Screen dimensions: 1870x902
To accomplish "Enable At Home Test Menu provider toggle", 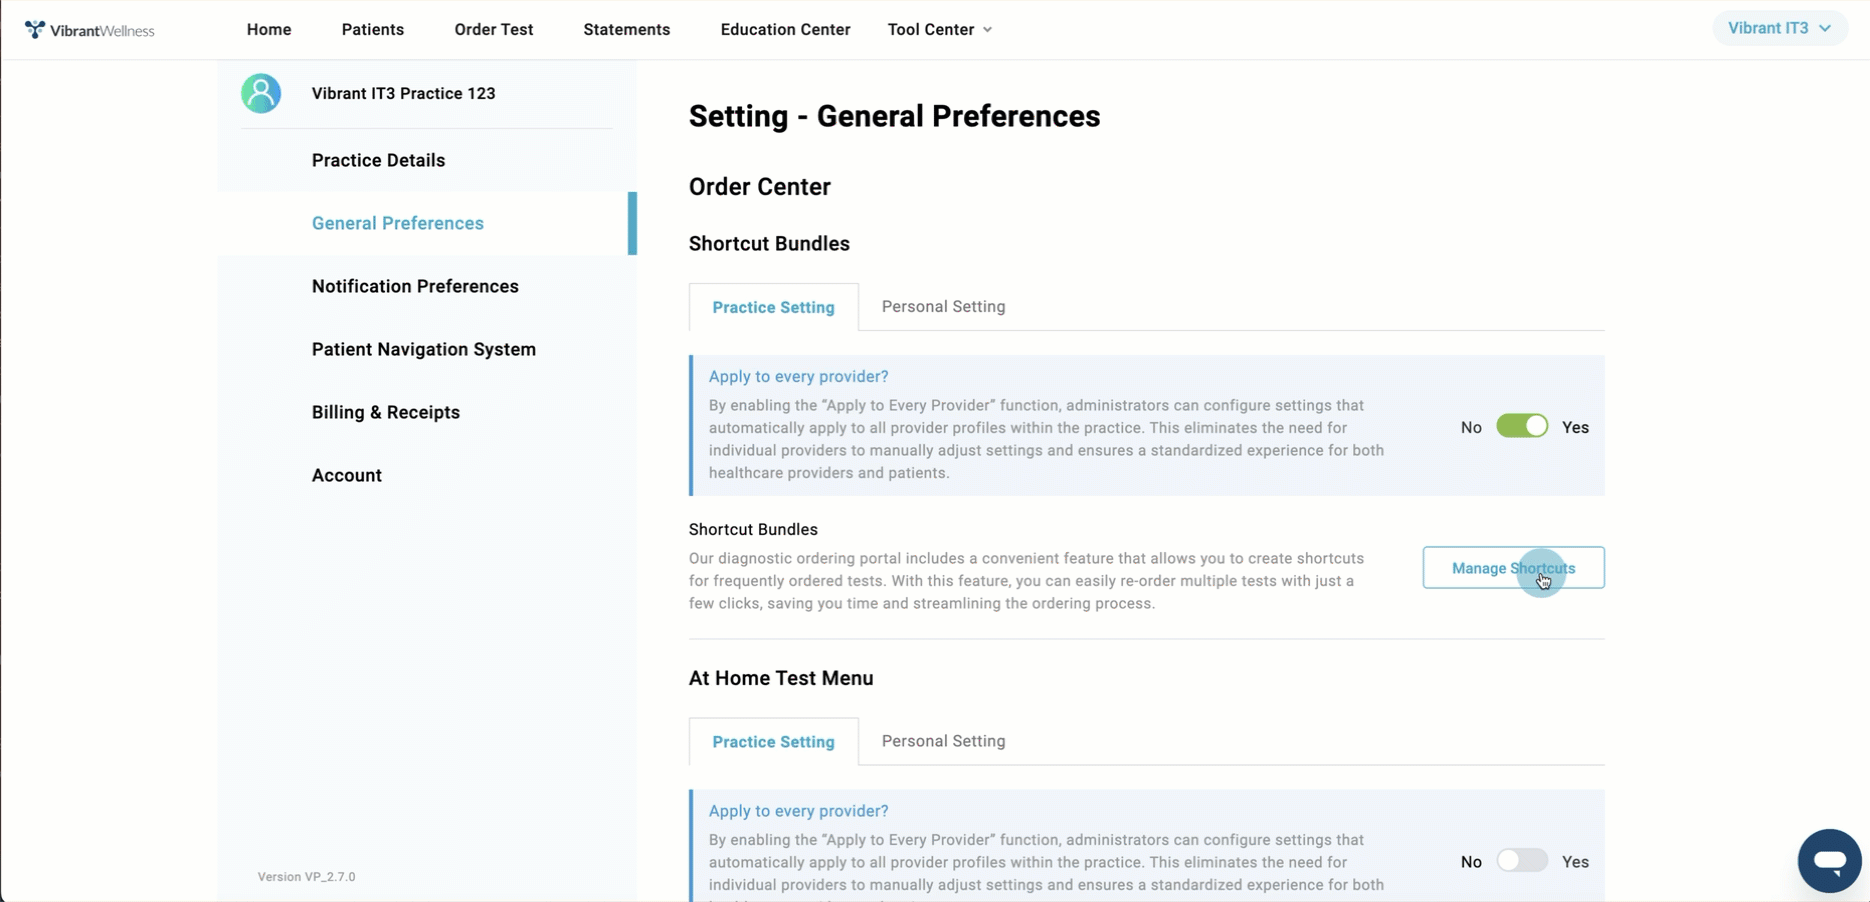I will (x=1522, y=861).
